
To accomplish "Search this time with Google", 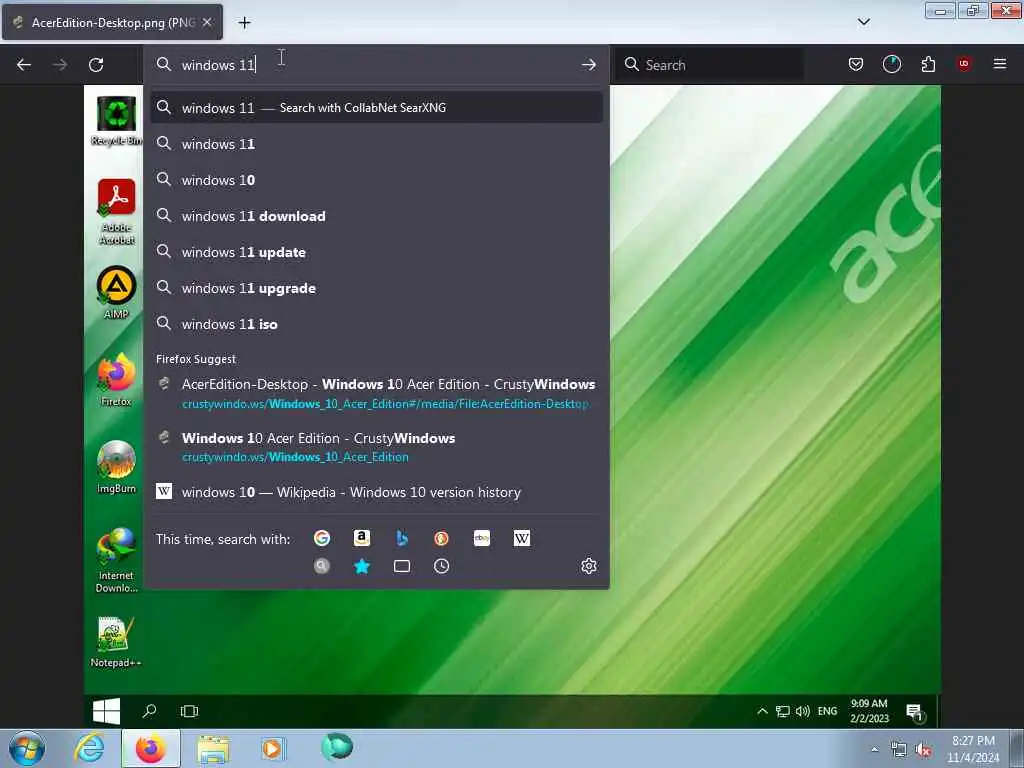I will pos(322,538).
